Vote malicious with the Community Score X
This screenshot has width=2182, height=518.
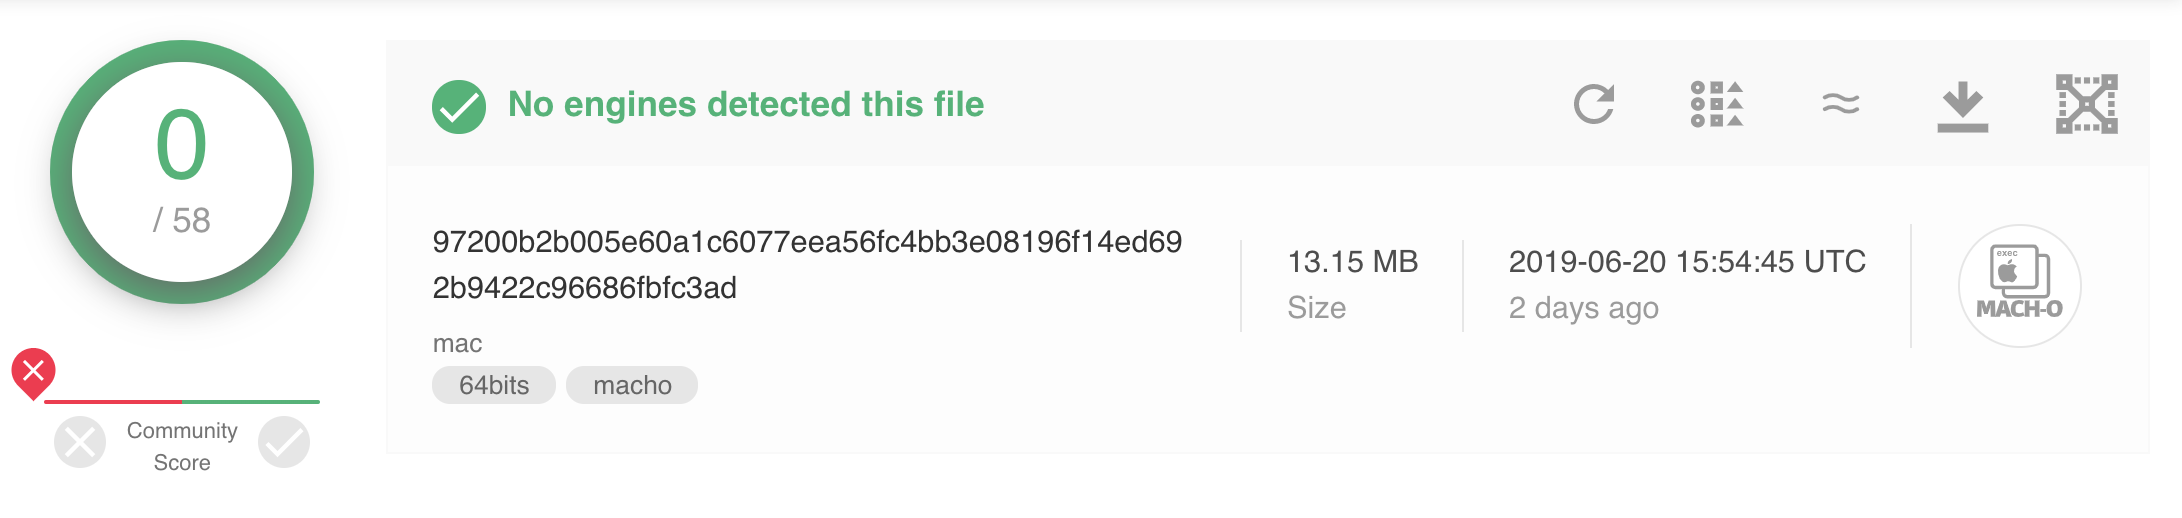coord(80,442)
